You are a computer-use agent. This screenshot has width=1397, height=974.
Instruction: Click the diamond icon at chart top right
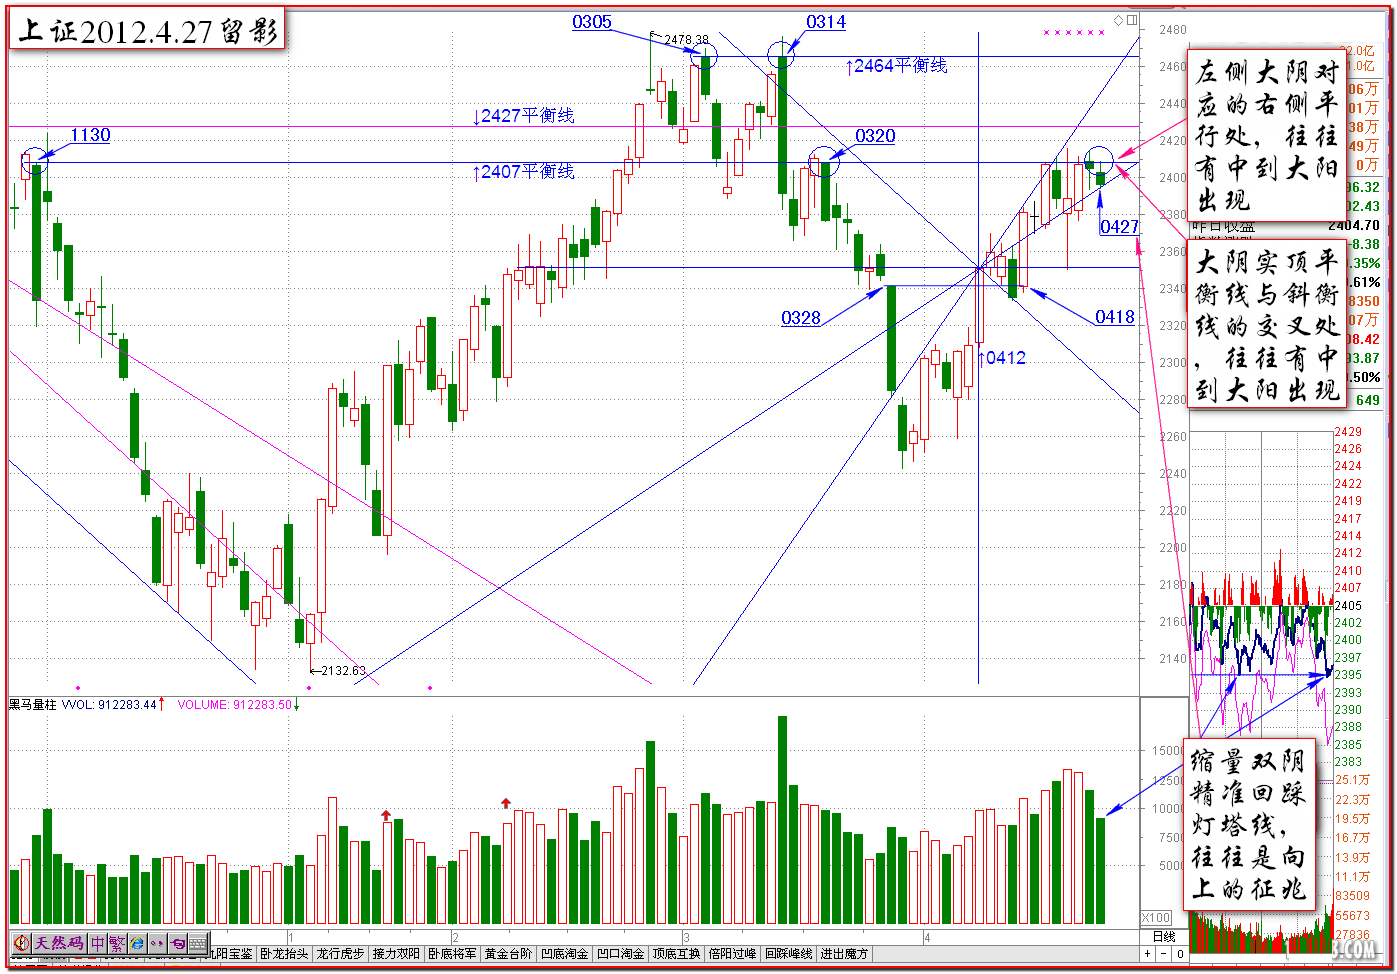click(x=1119, y=20)
